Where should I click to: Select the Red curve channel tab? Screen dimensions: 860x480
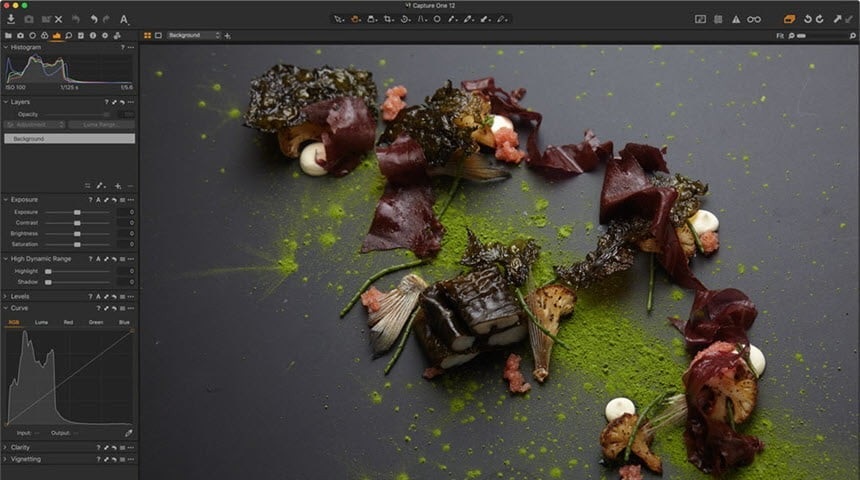(68, 322)
